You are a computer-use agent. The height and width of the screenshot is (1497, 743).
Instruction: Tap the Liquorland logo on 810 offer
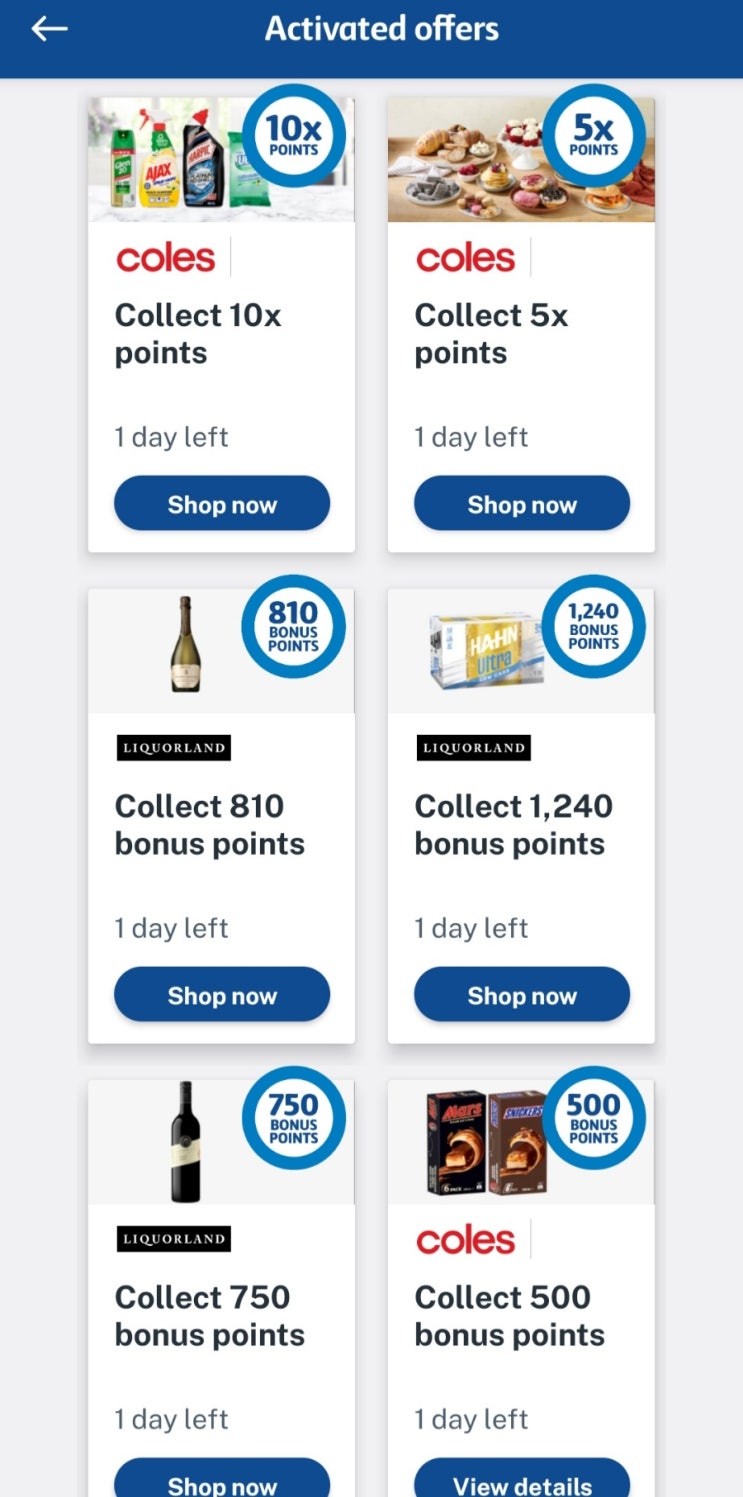174,748
